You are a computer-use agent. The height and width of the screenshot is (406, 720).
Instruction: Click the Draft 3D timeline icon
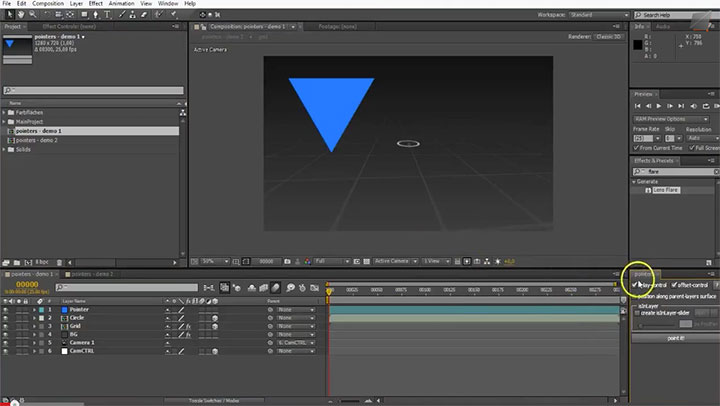pos(237,288)
